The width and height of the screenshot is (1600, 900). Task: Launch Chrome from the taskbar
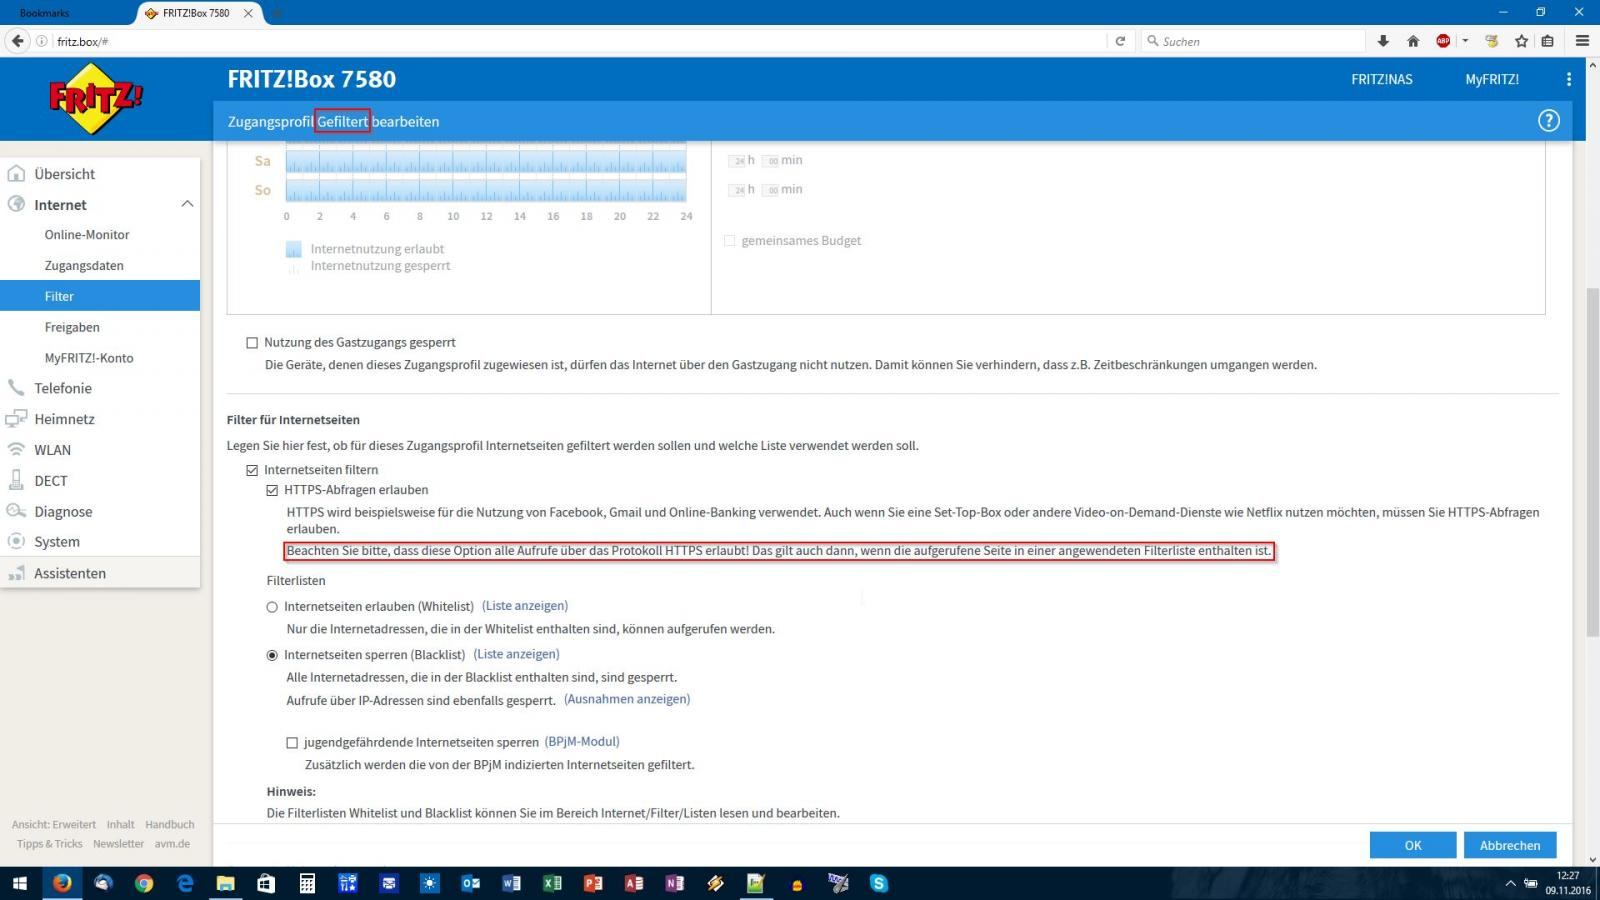click(x=144, y=883)
